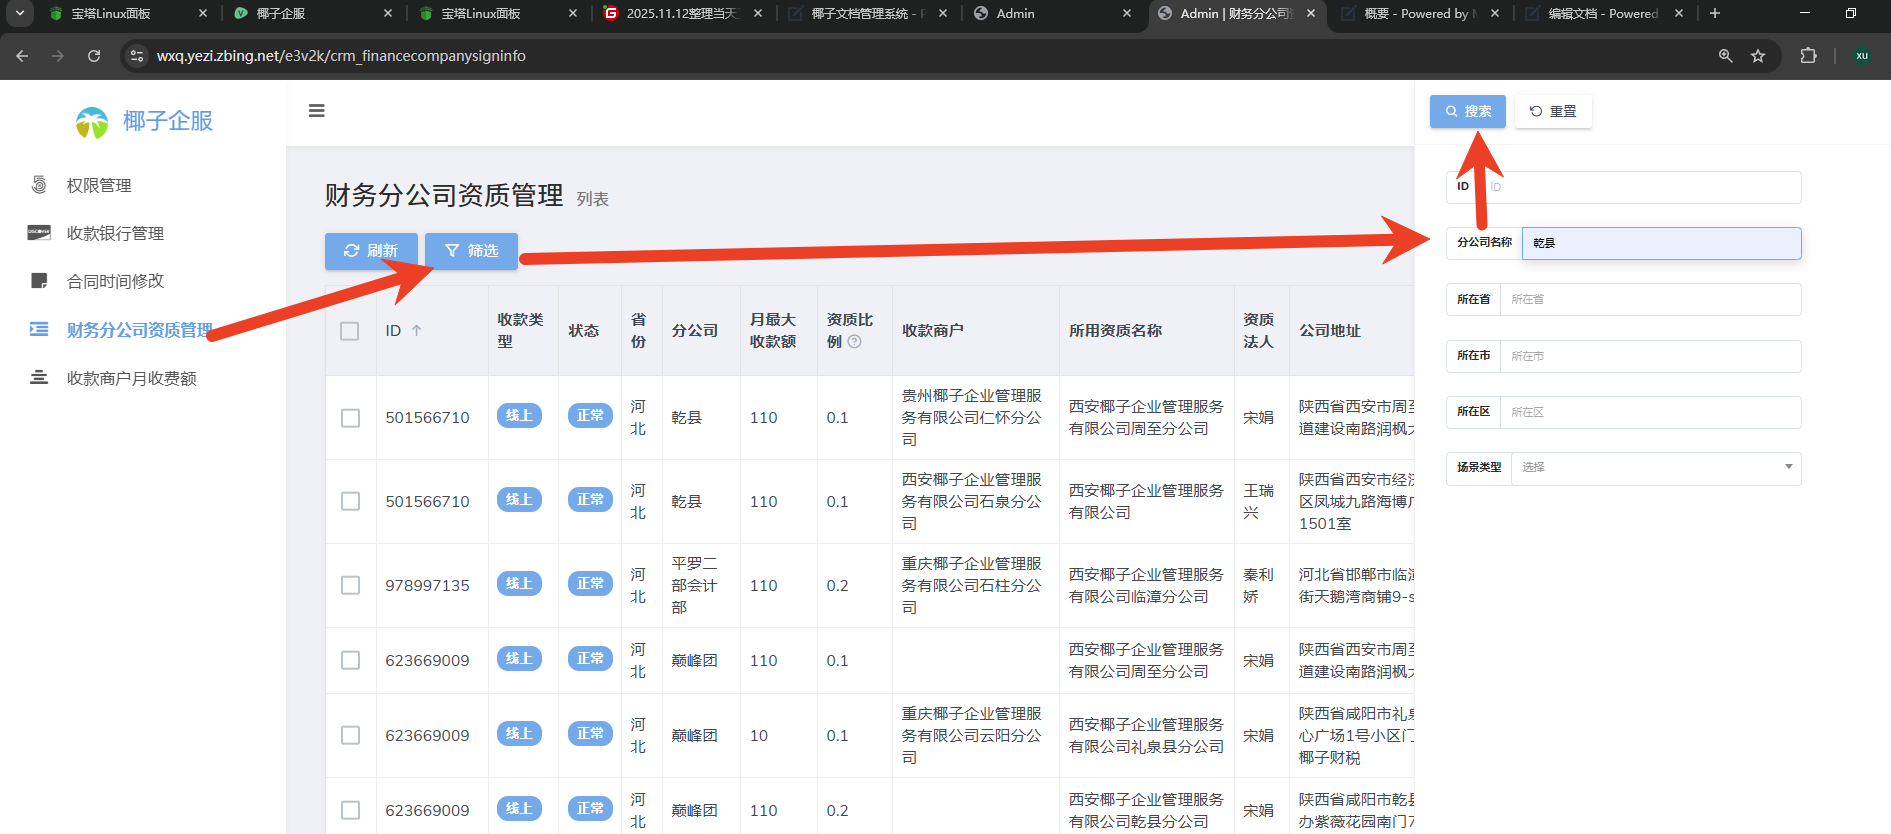Image resolution: width=1891 pixels, height=834 pixels.
Task: Click the address bar URL
Action: click(341, 56)
